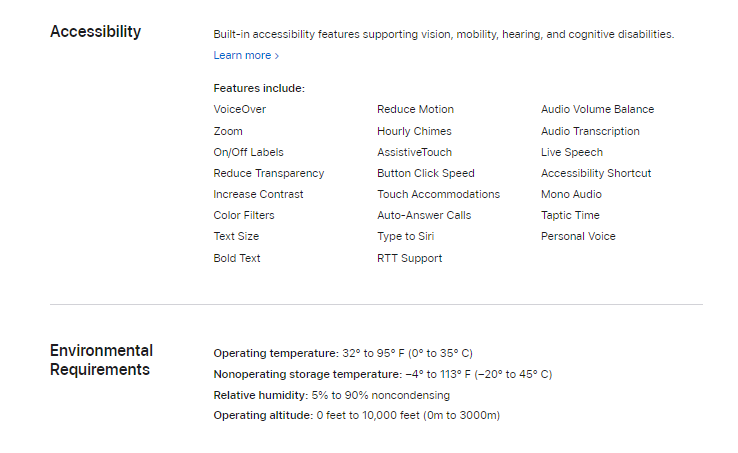The height and width of the screenshot is (453, 738).
Task: Select the Operating altitude specification text
Action: click(356, 415)
